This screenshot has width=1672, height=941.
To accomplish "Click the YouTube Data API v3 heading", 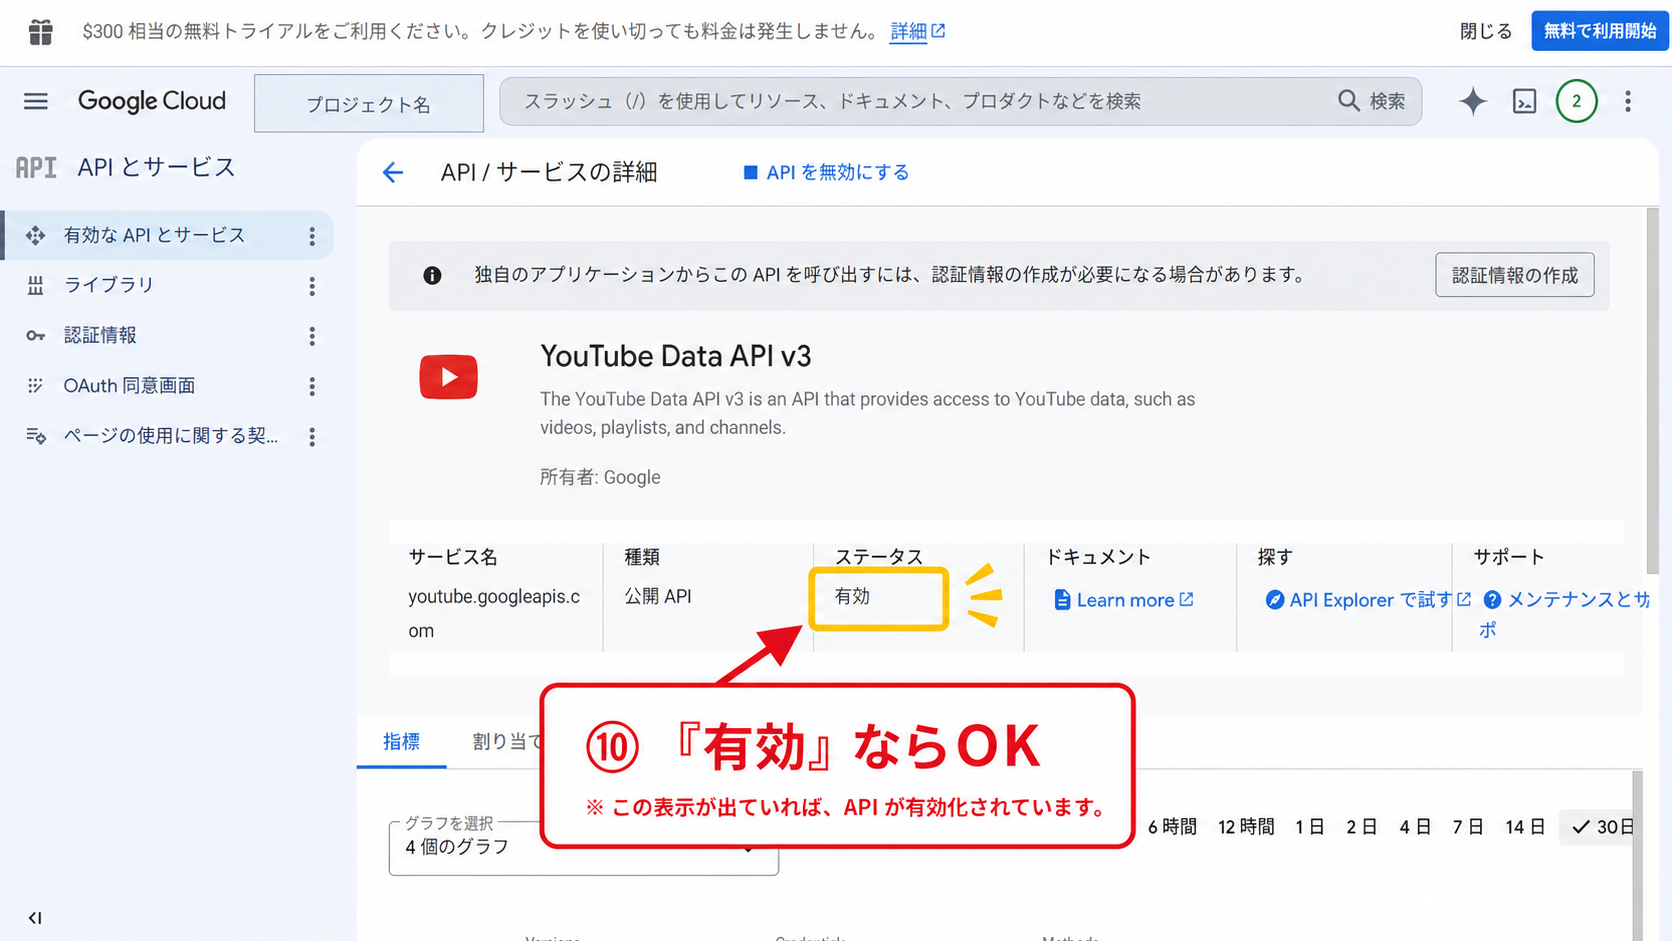I will (676, 356).
